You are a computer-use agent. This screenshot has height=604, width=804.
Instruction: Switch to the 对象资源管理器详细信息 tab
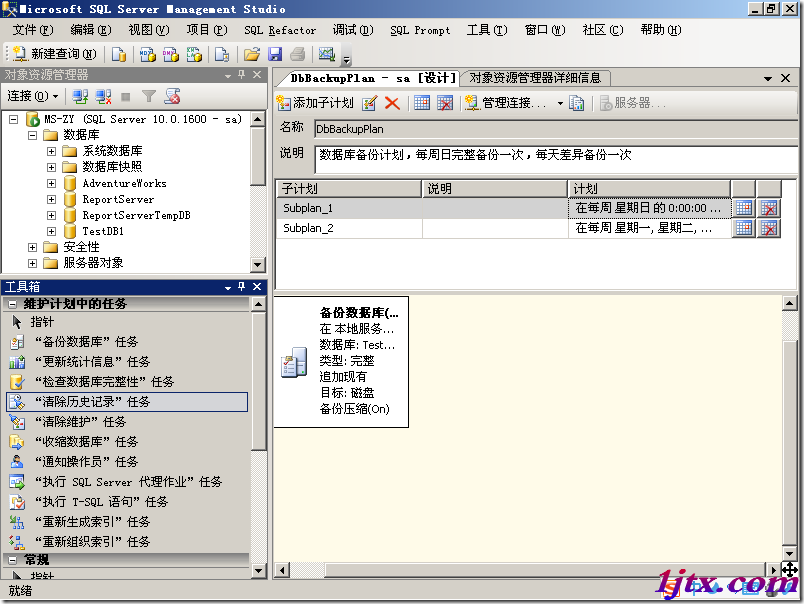click(535, 78)
